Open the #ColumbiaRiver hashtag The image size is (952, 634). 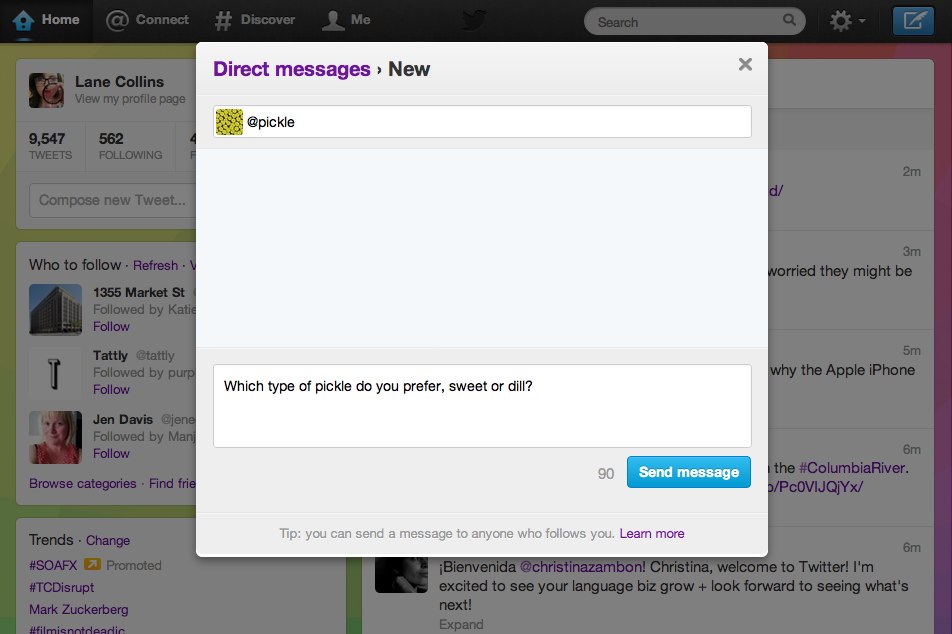point(852,468)
